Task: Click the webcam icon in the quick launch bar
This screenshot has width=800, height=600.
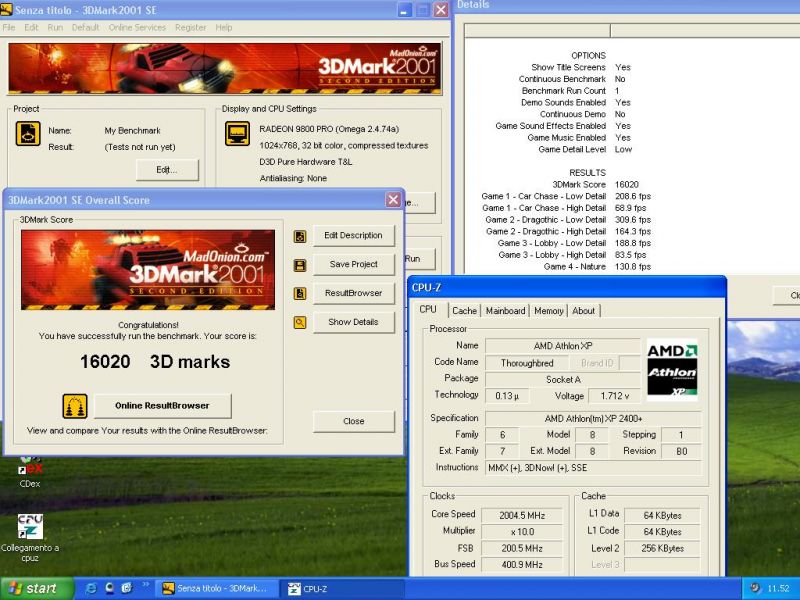Action: 109,588
